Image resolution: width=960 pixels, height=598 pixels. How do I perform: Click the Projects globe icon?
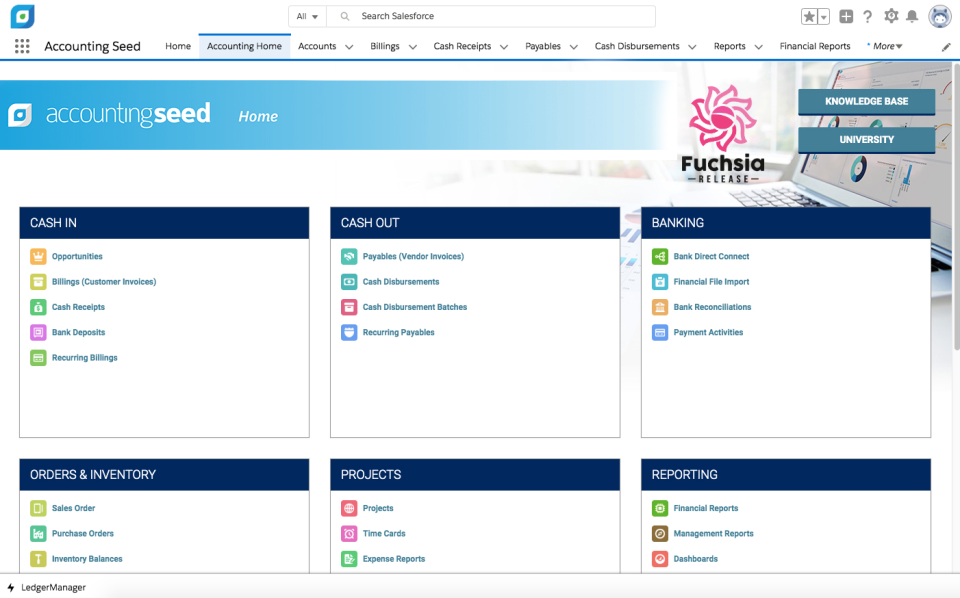pos(349,508)
